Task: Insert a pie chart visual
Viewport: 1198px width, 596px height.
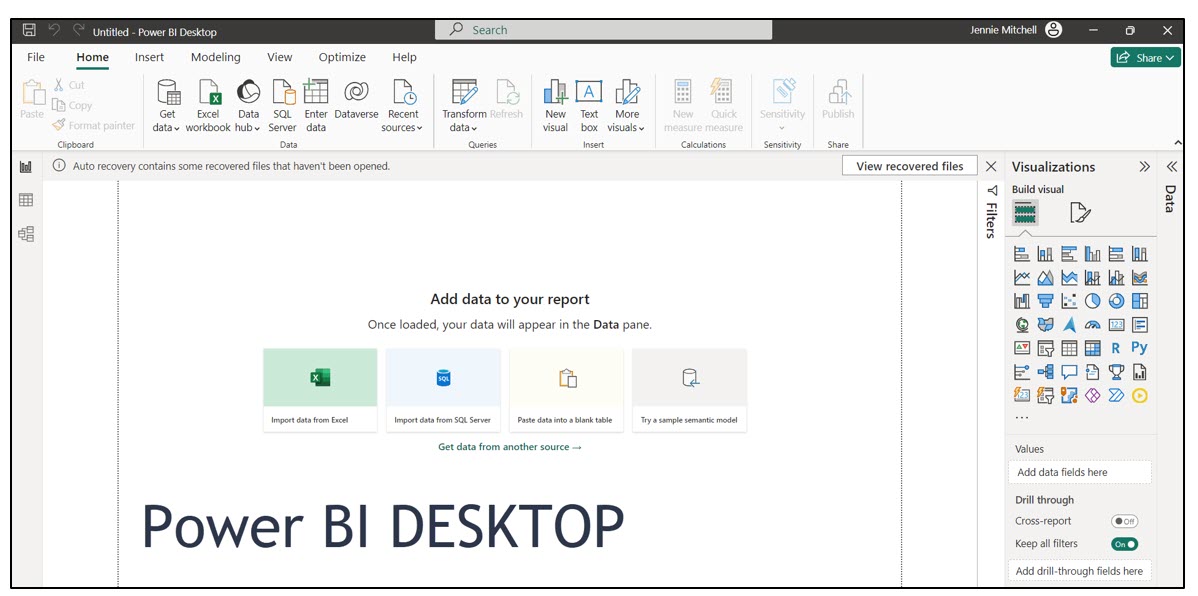Action: pyautogui.click(x=1093, y=301)
